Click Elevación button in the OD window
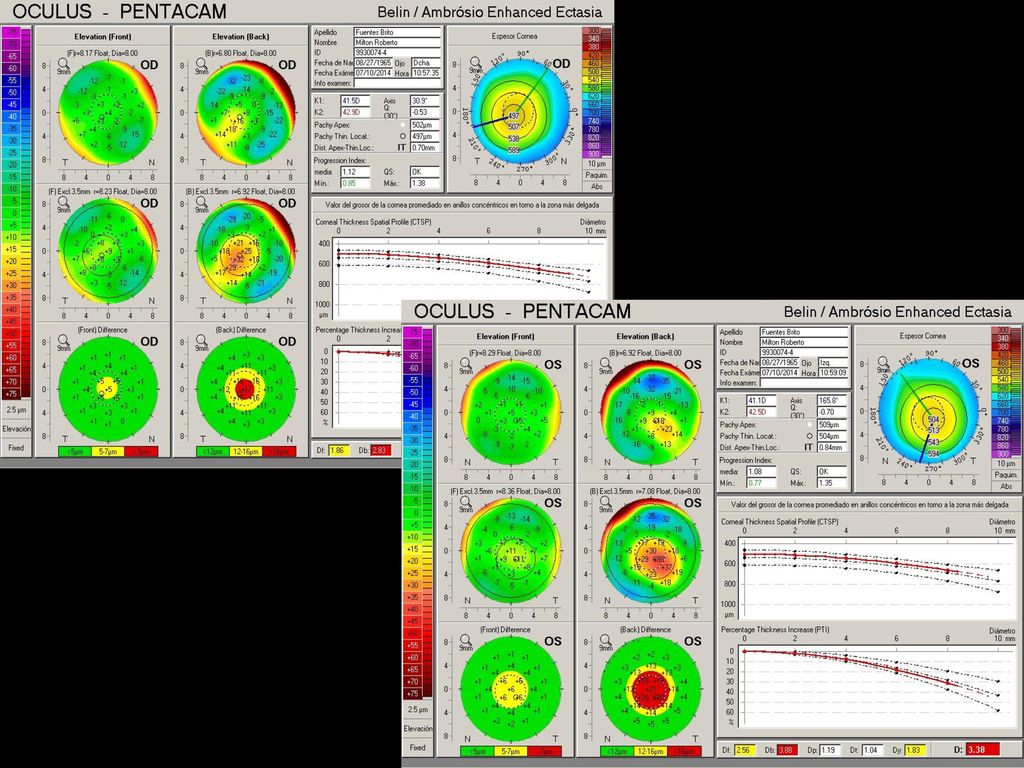The image size is (1024, 768). (16, 429)
